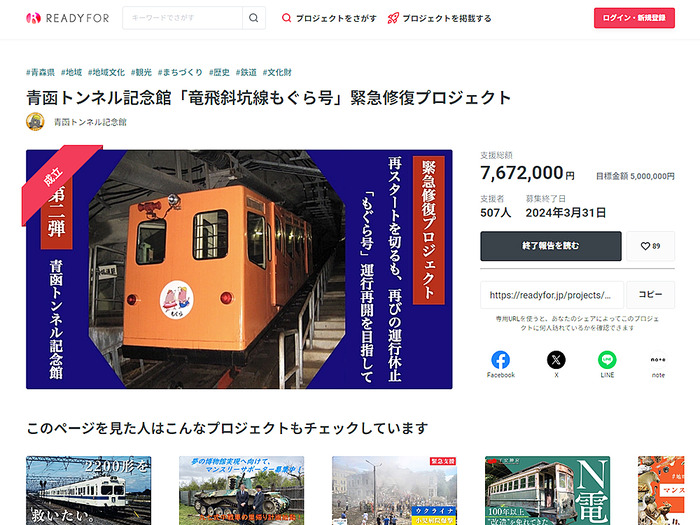The height and width of the screenshot is (525, 700).
Task: Focus the keyword search field
Action: click(x=183, y=18)
